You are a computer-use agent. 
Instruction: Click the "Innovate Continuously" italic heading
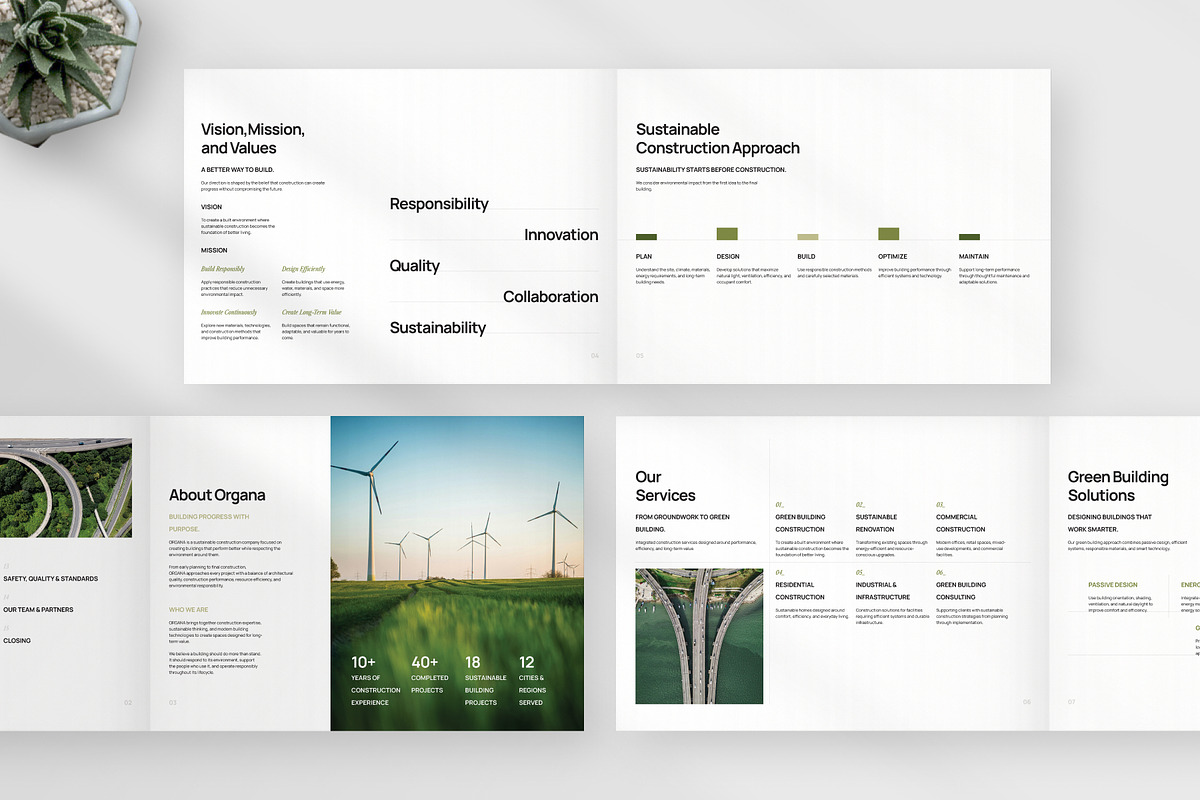coord(229,312)
